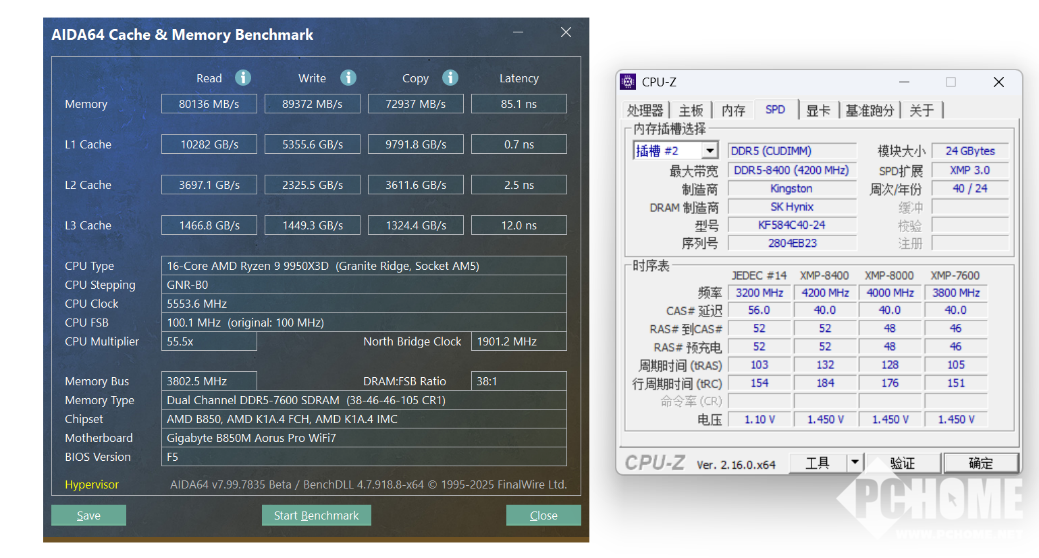Click the serial number 2804EB23
This screenshot has height=558, width=1039.
(x=792, y=243)
